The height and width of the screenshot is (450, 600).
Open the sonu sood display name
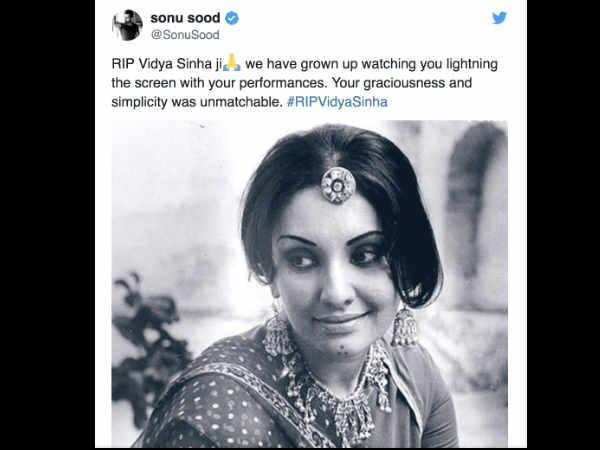point(185,18)
